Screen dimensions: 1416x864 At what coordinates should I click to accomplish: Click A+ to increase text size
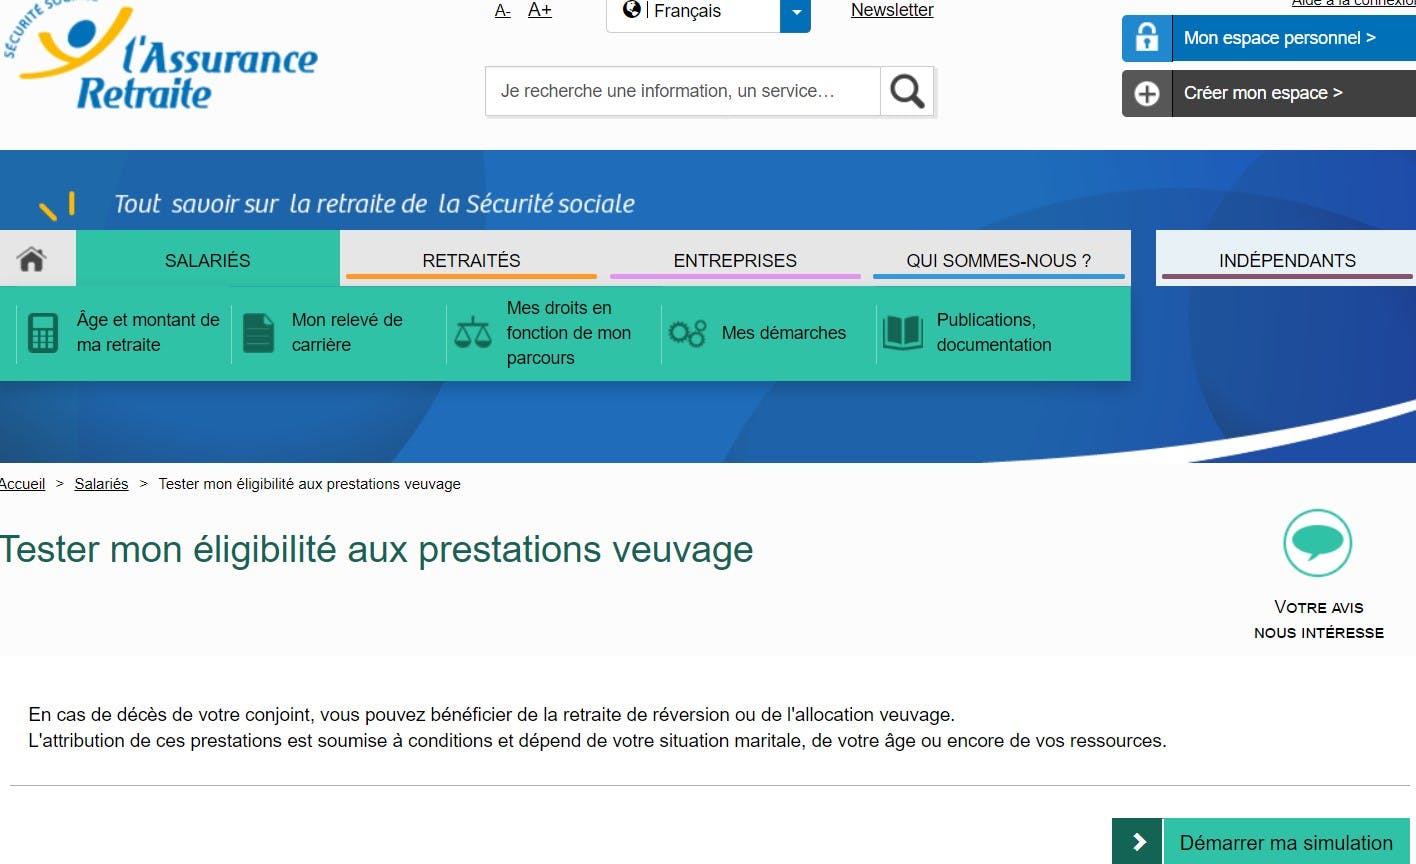tap(540, 9)
